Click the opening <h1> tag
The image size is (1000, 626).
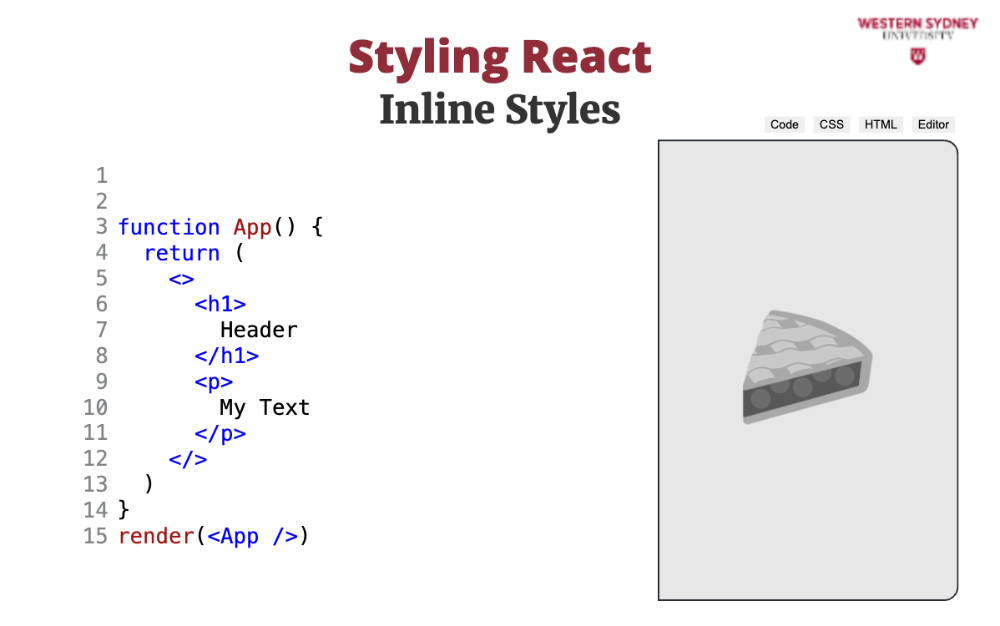[219, 304]
